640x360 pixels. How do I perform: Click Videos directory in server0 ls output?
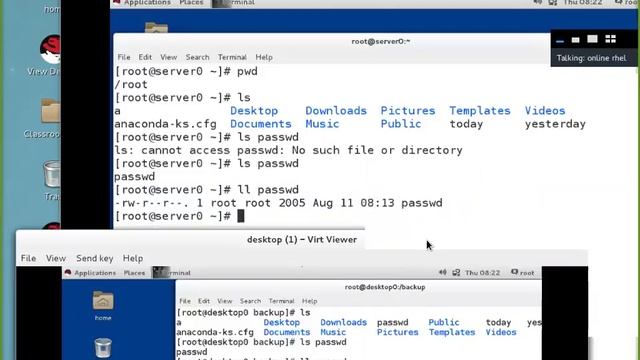click(545, 111)
